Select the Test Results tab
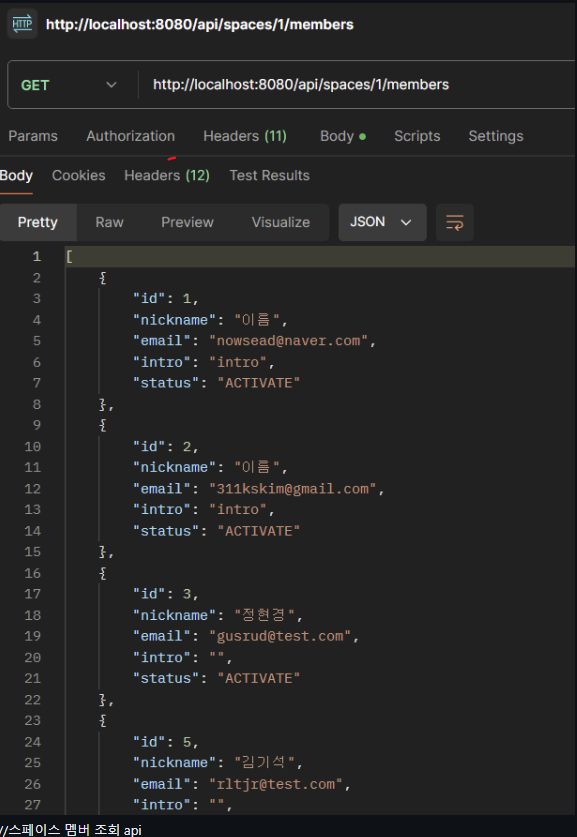 click(270, 176)
